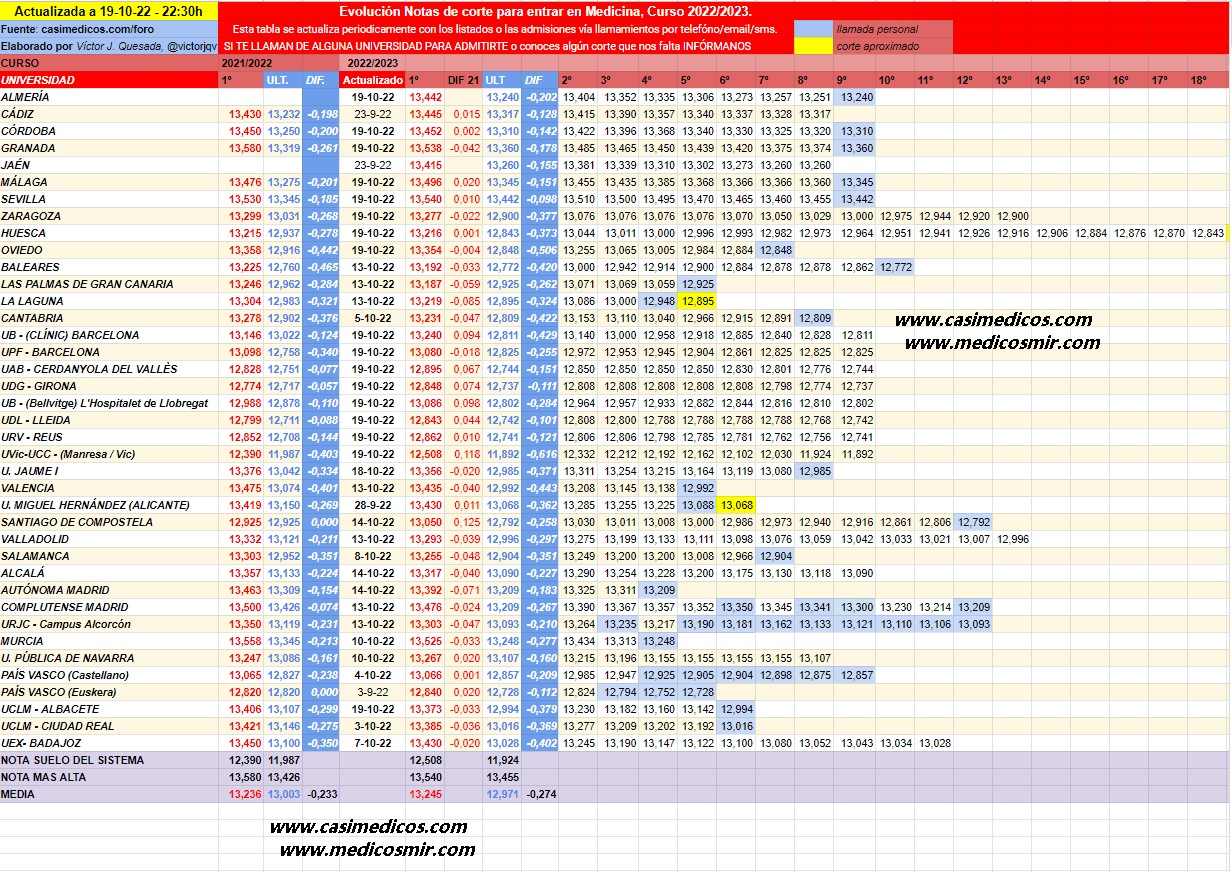Click the 'SEVILLA' row label
Screen dimensions: 1232x872
tap(109, 199)
